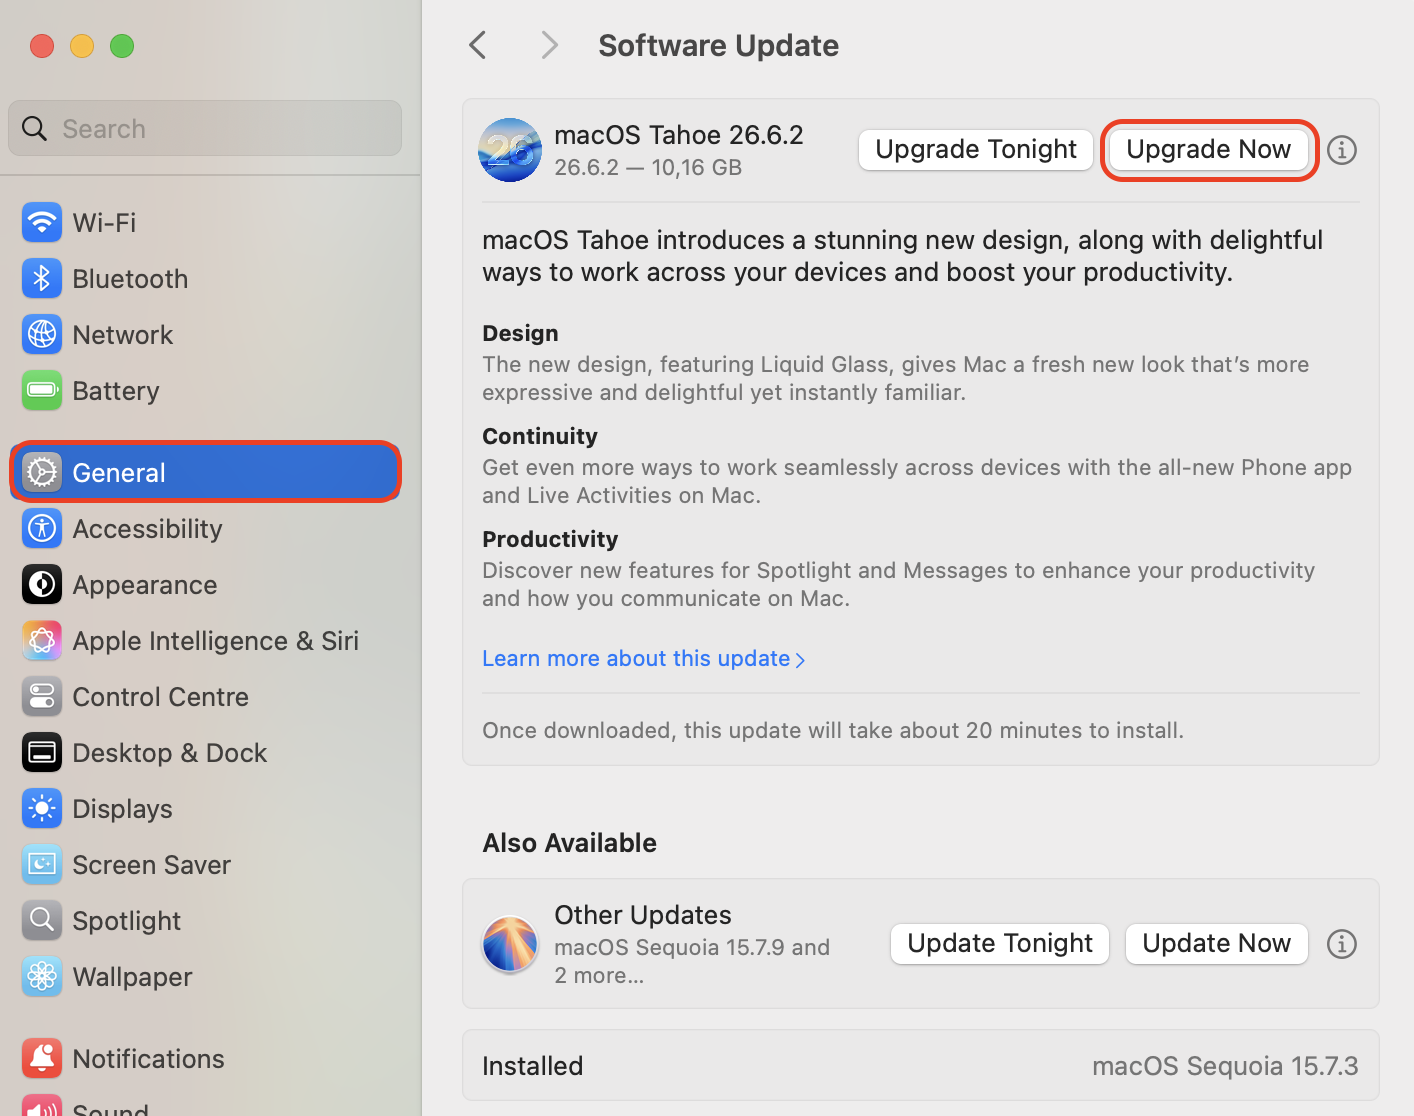Click the '20 minutes to install' note
Viewport: 1414px width, 1116px height.
(833, 730)
